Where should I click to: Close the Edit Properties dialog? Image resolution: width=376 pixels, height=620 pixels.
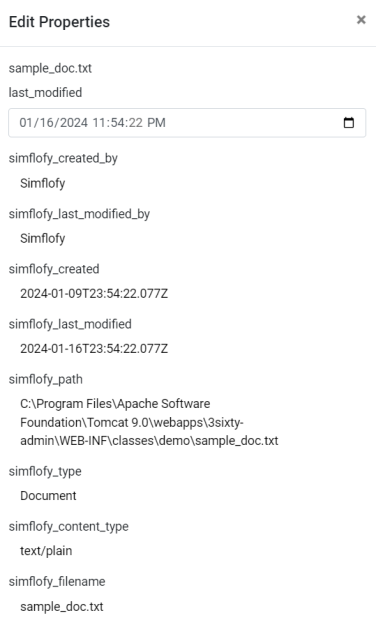(361, 20)
